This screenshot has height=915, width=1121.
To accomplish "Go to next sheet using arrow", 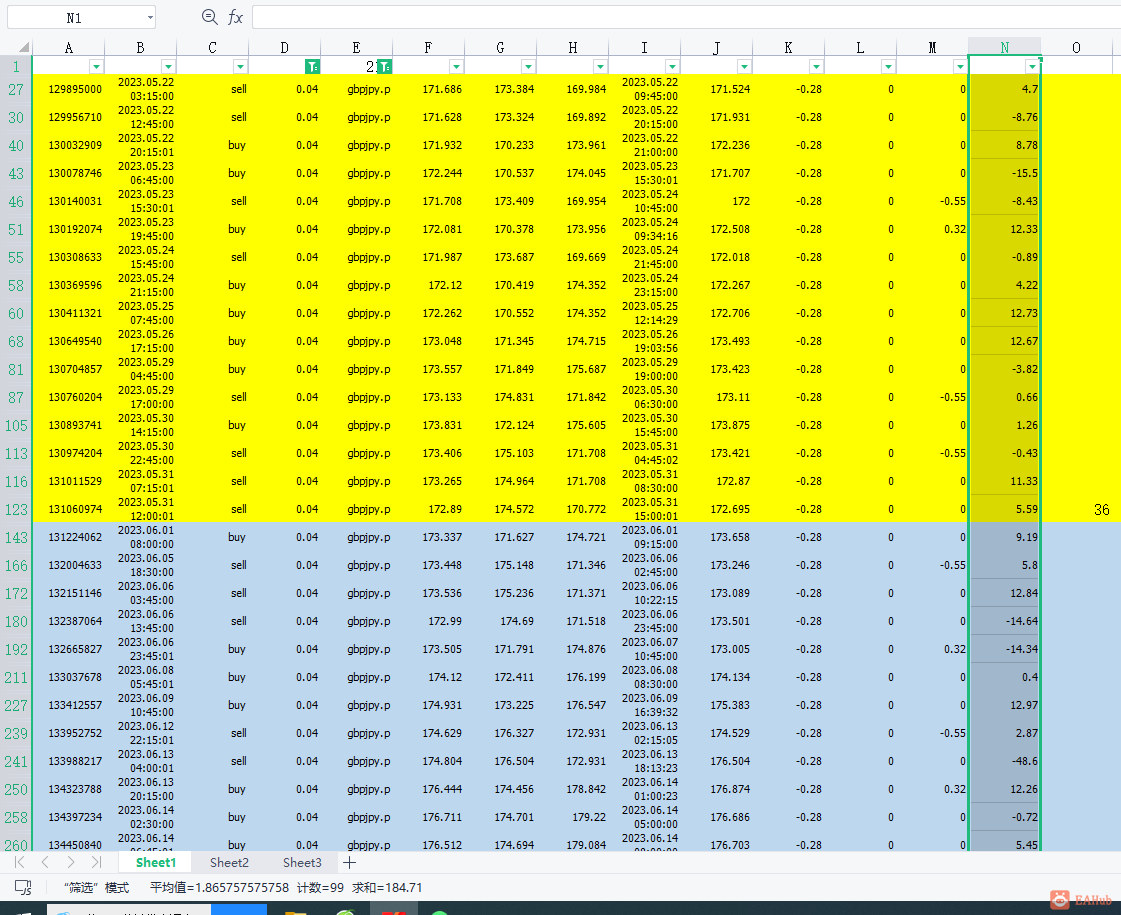I will click(70, 862).
